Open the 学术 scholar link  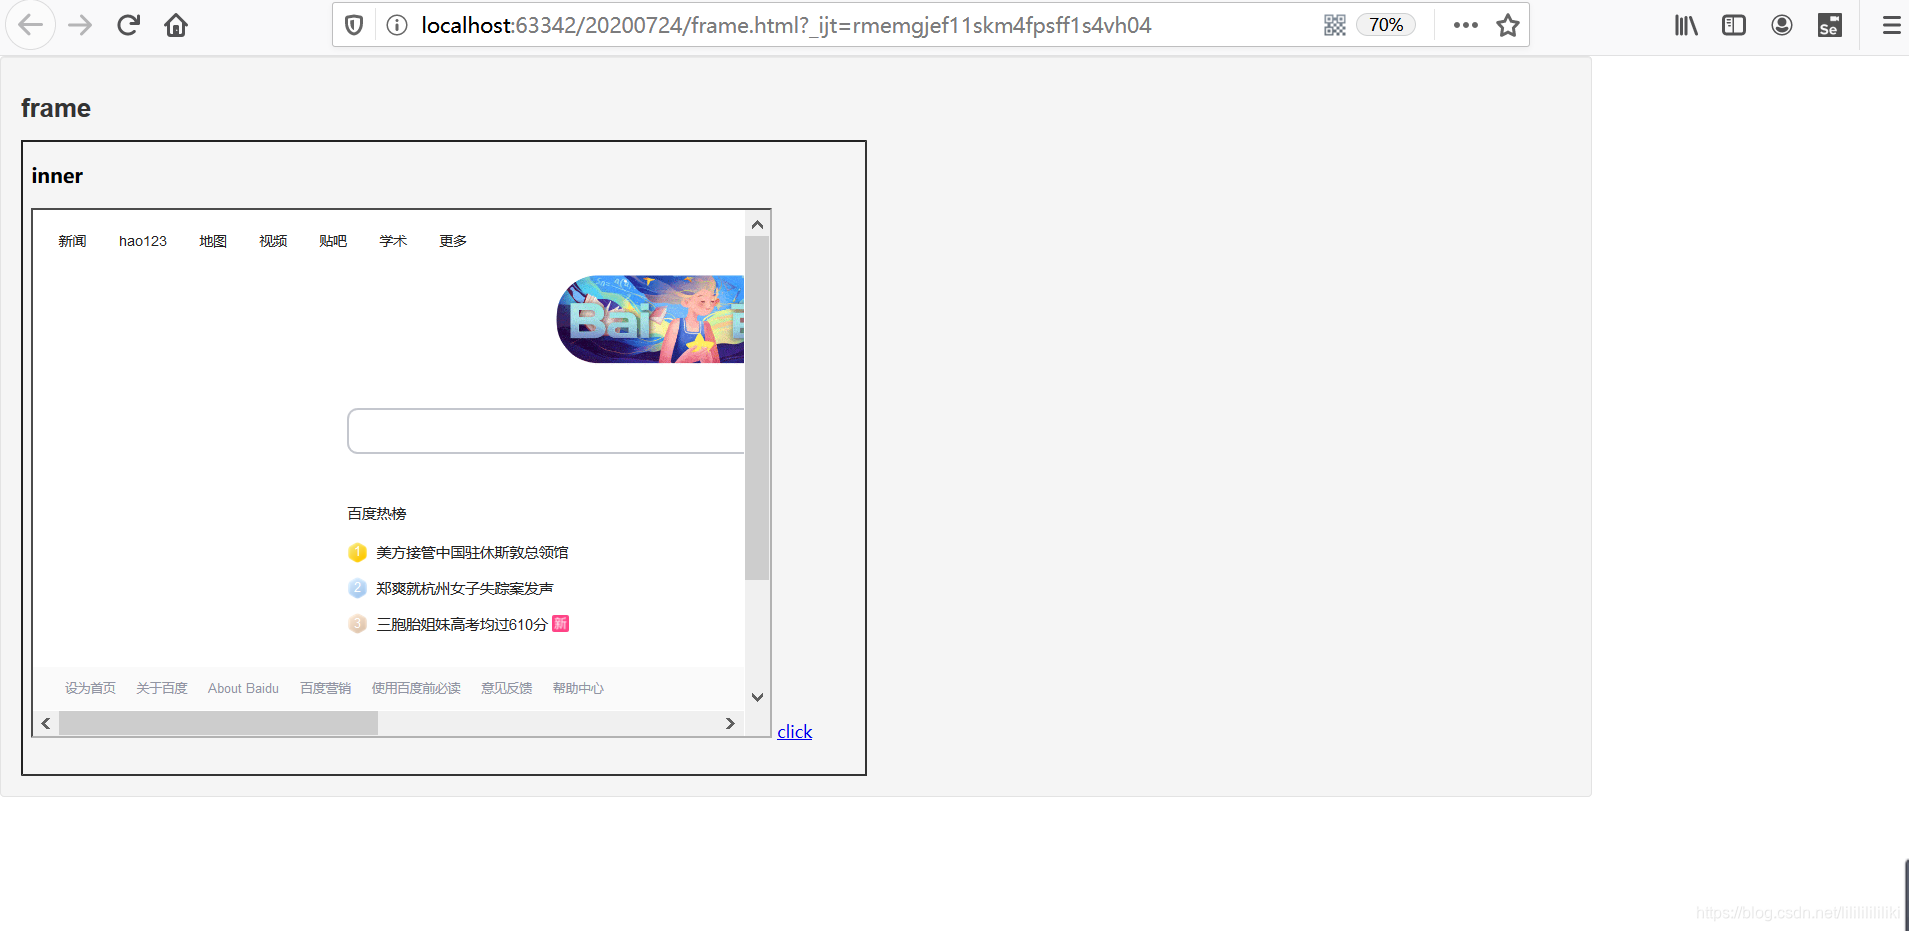pos(393,241)
